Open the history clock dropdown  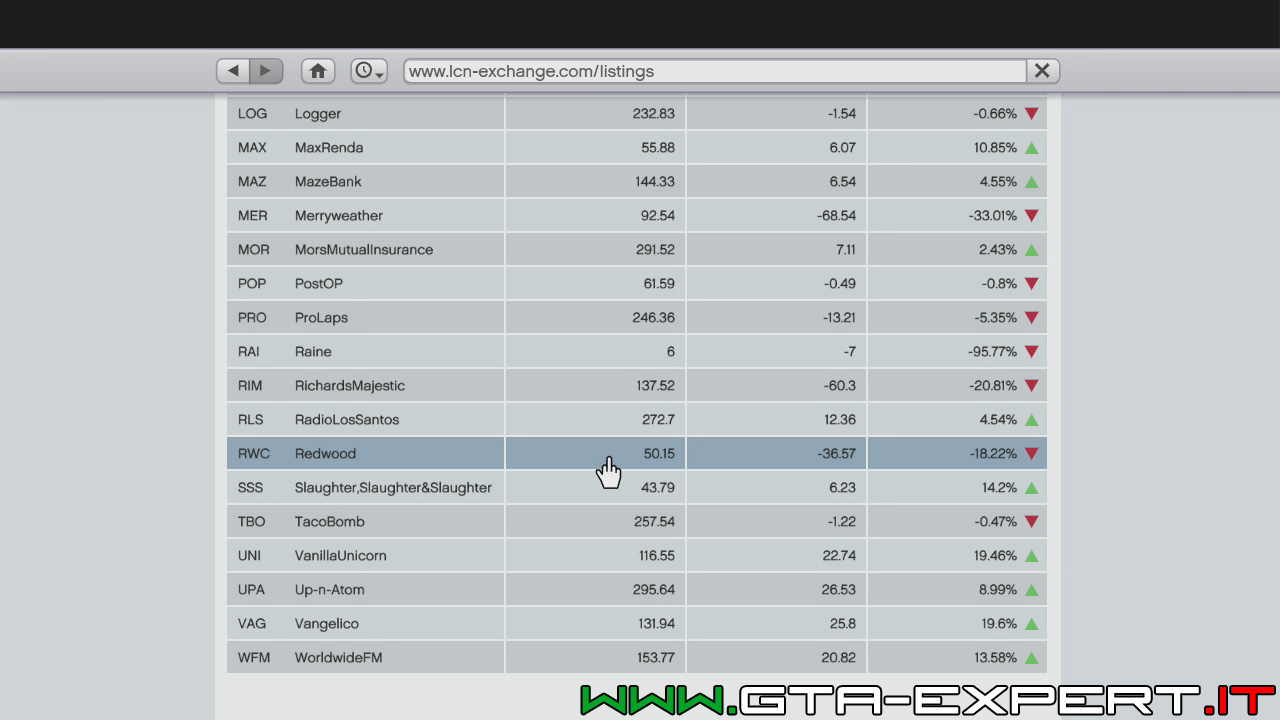pos(369,71)
